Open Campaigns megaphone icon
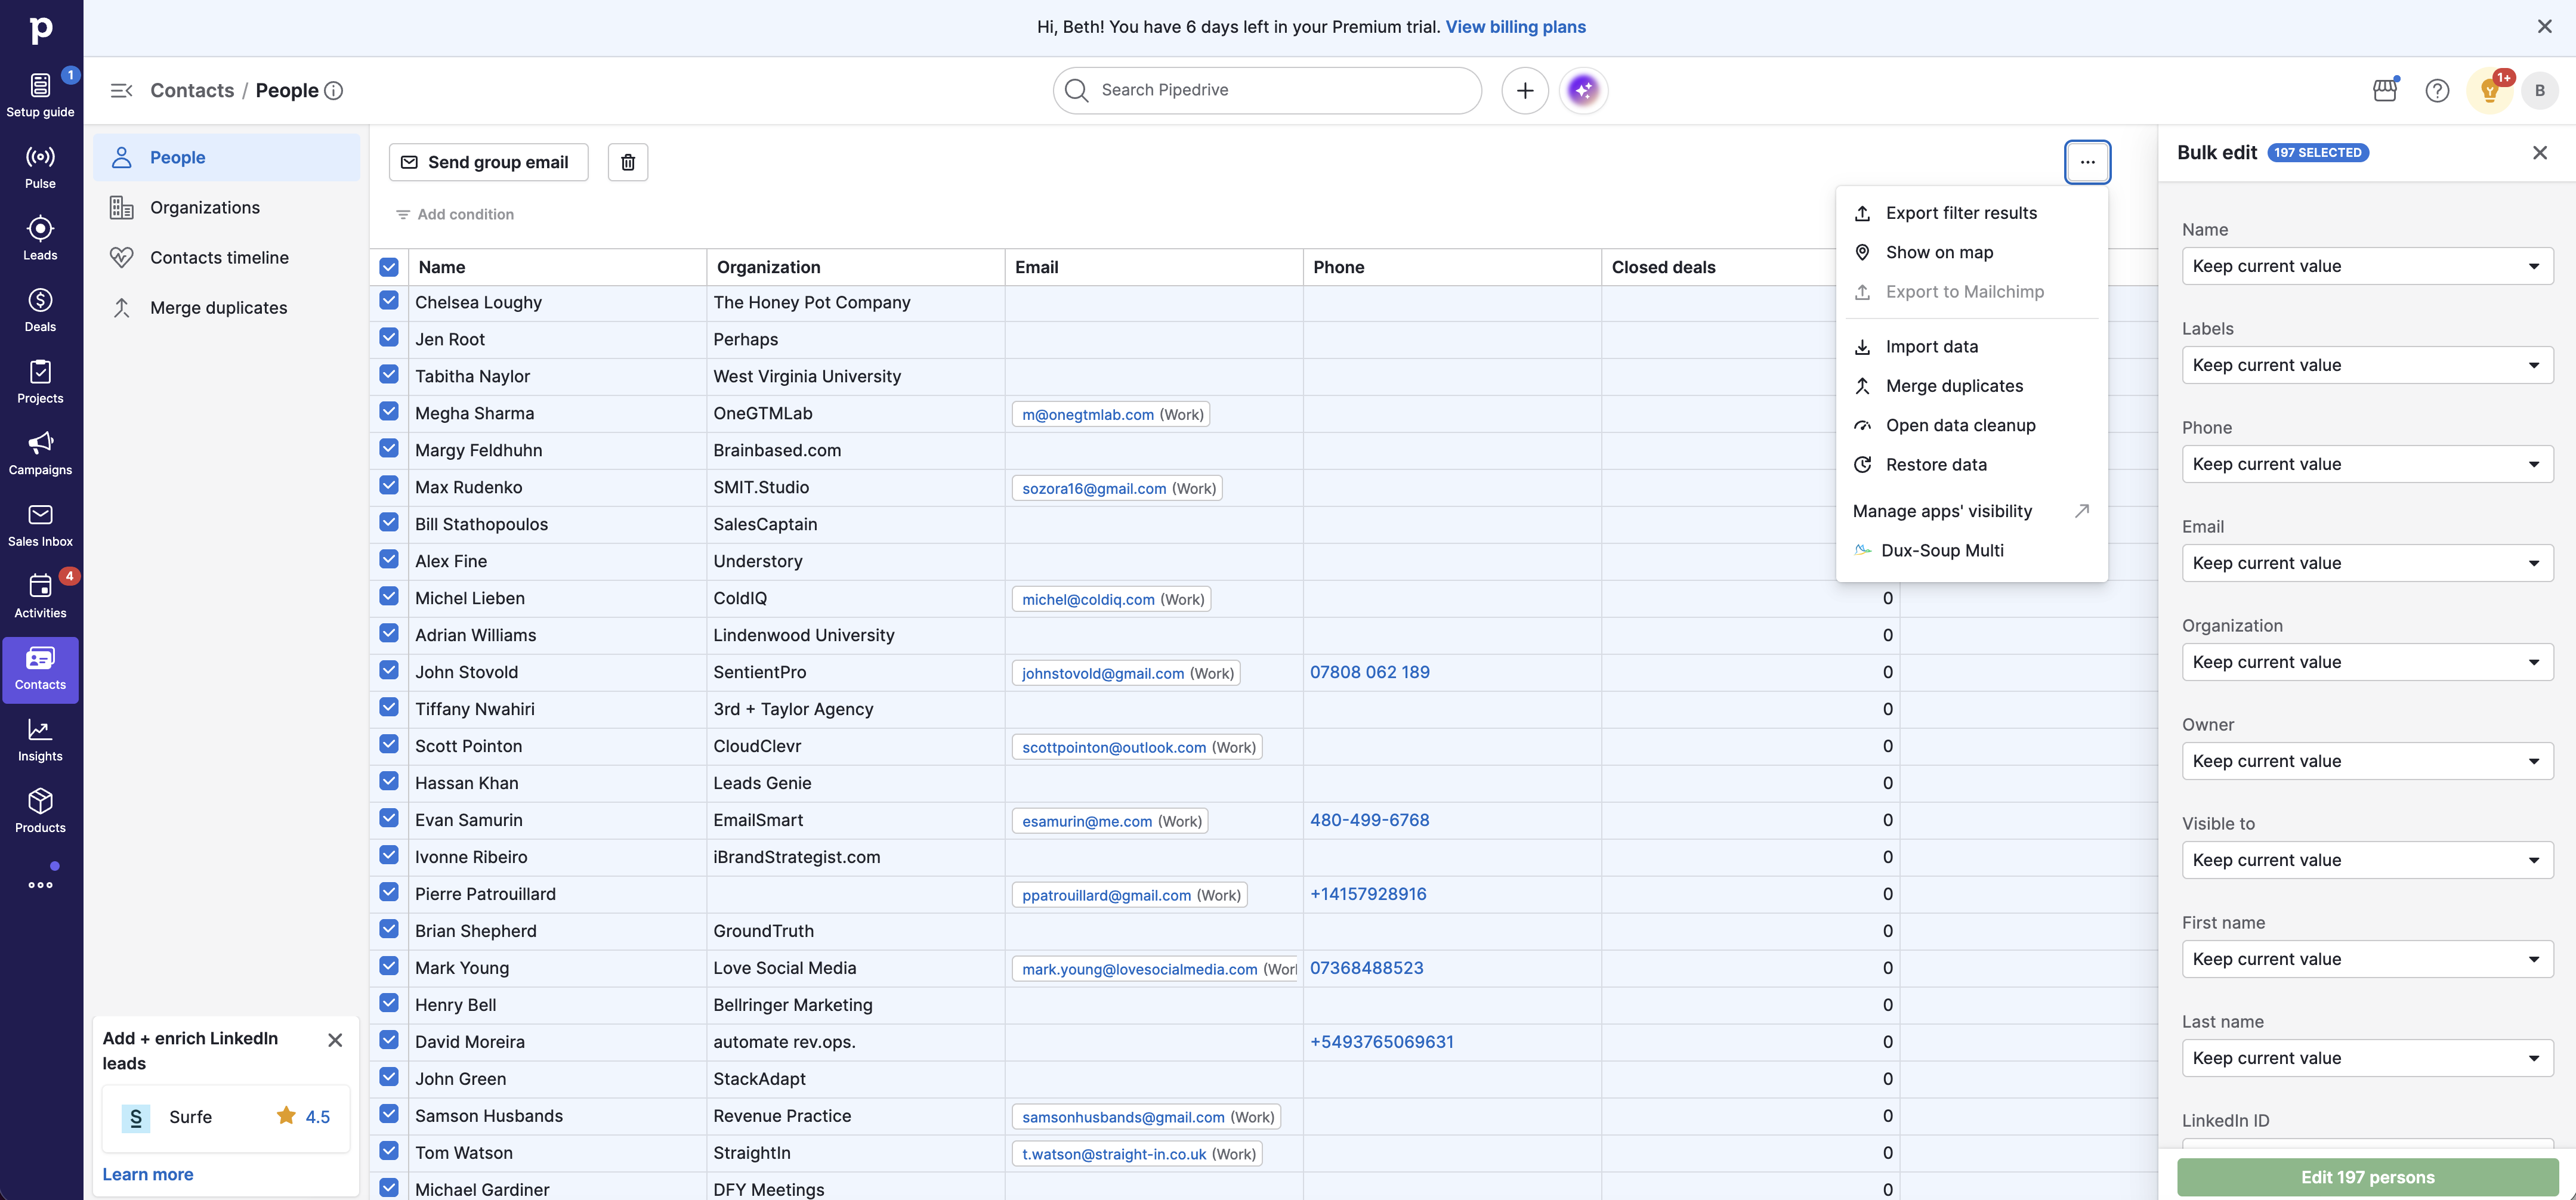 pos(40,453)
